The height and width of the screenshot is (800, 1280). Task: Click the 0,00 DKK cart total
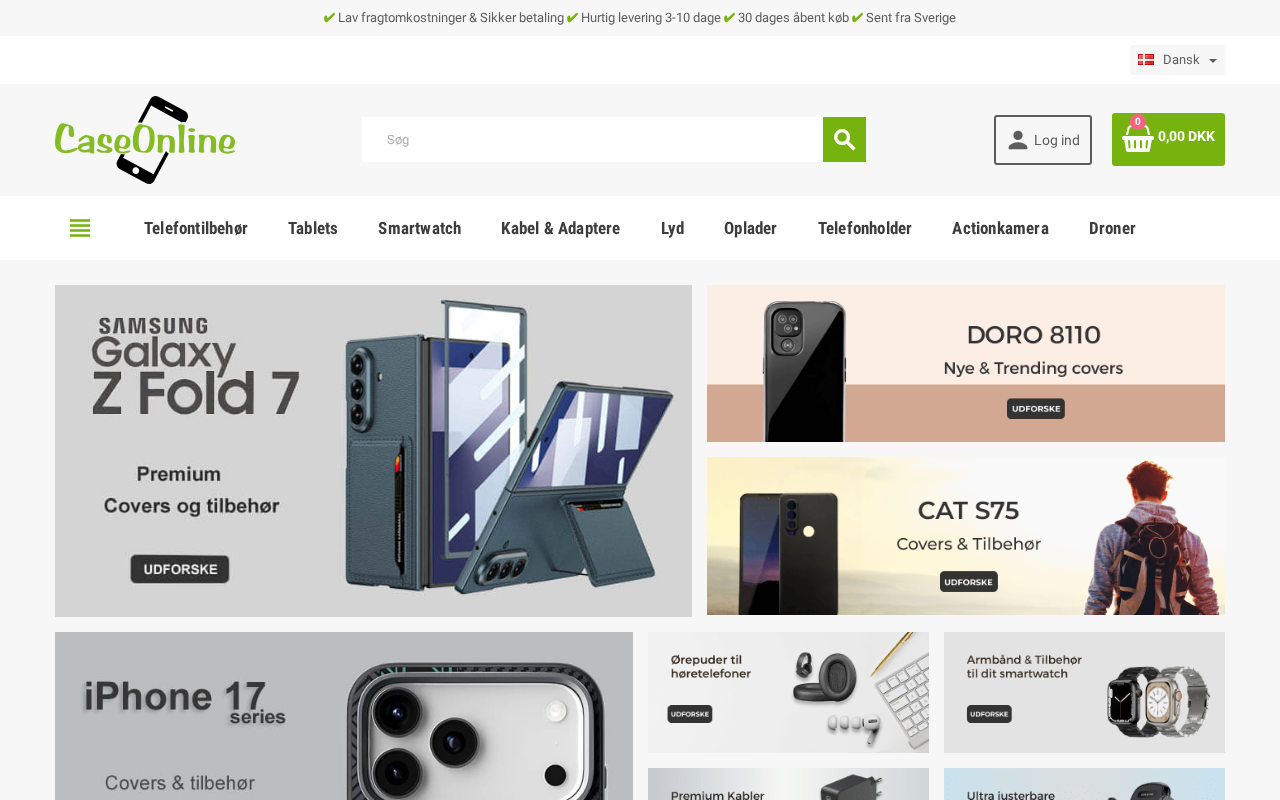(1186, 137)
